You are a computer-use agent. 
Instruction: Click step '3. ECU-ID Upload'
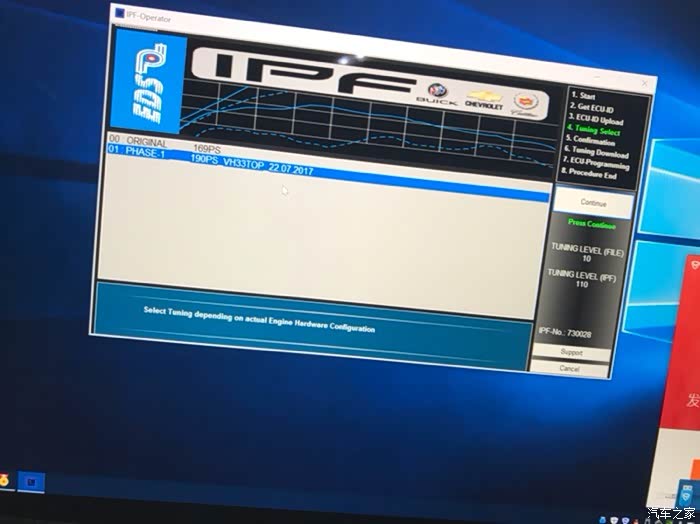coord(596,119)
